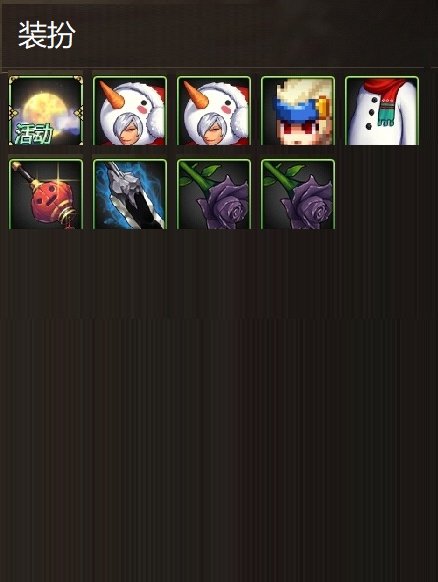The width and height of the screenshot is (438, 582).
Task: Select the last purple rose item
Action: coord(298,194)
